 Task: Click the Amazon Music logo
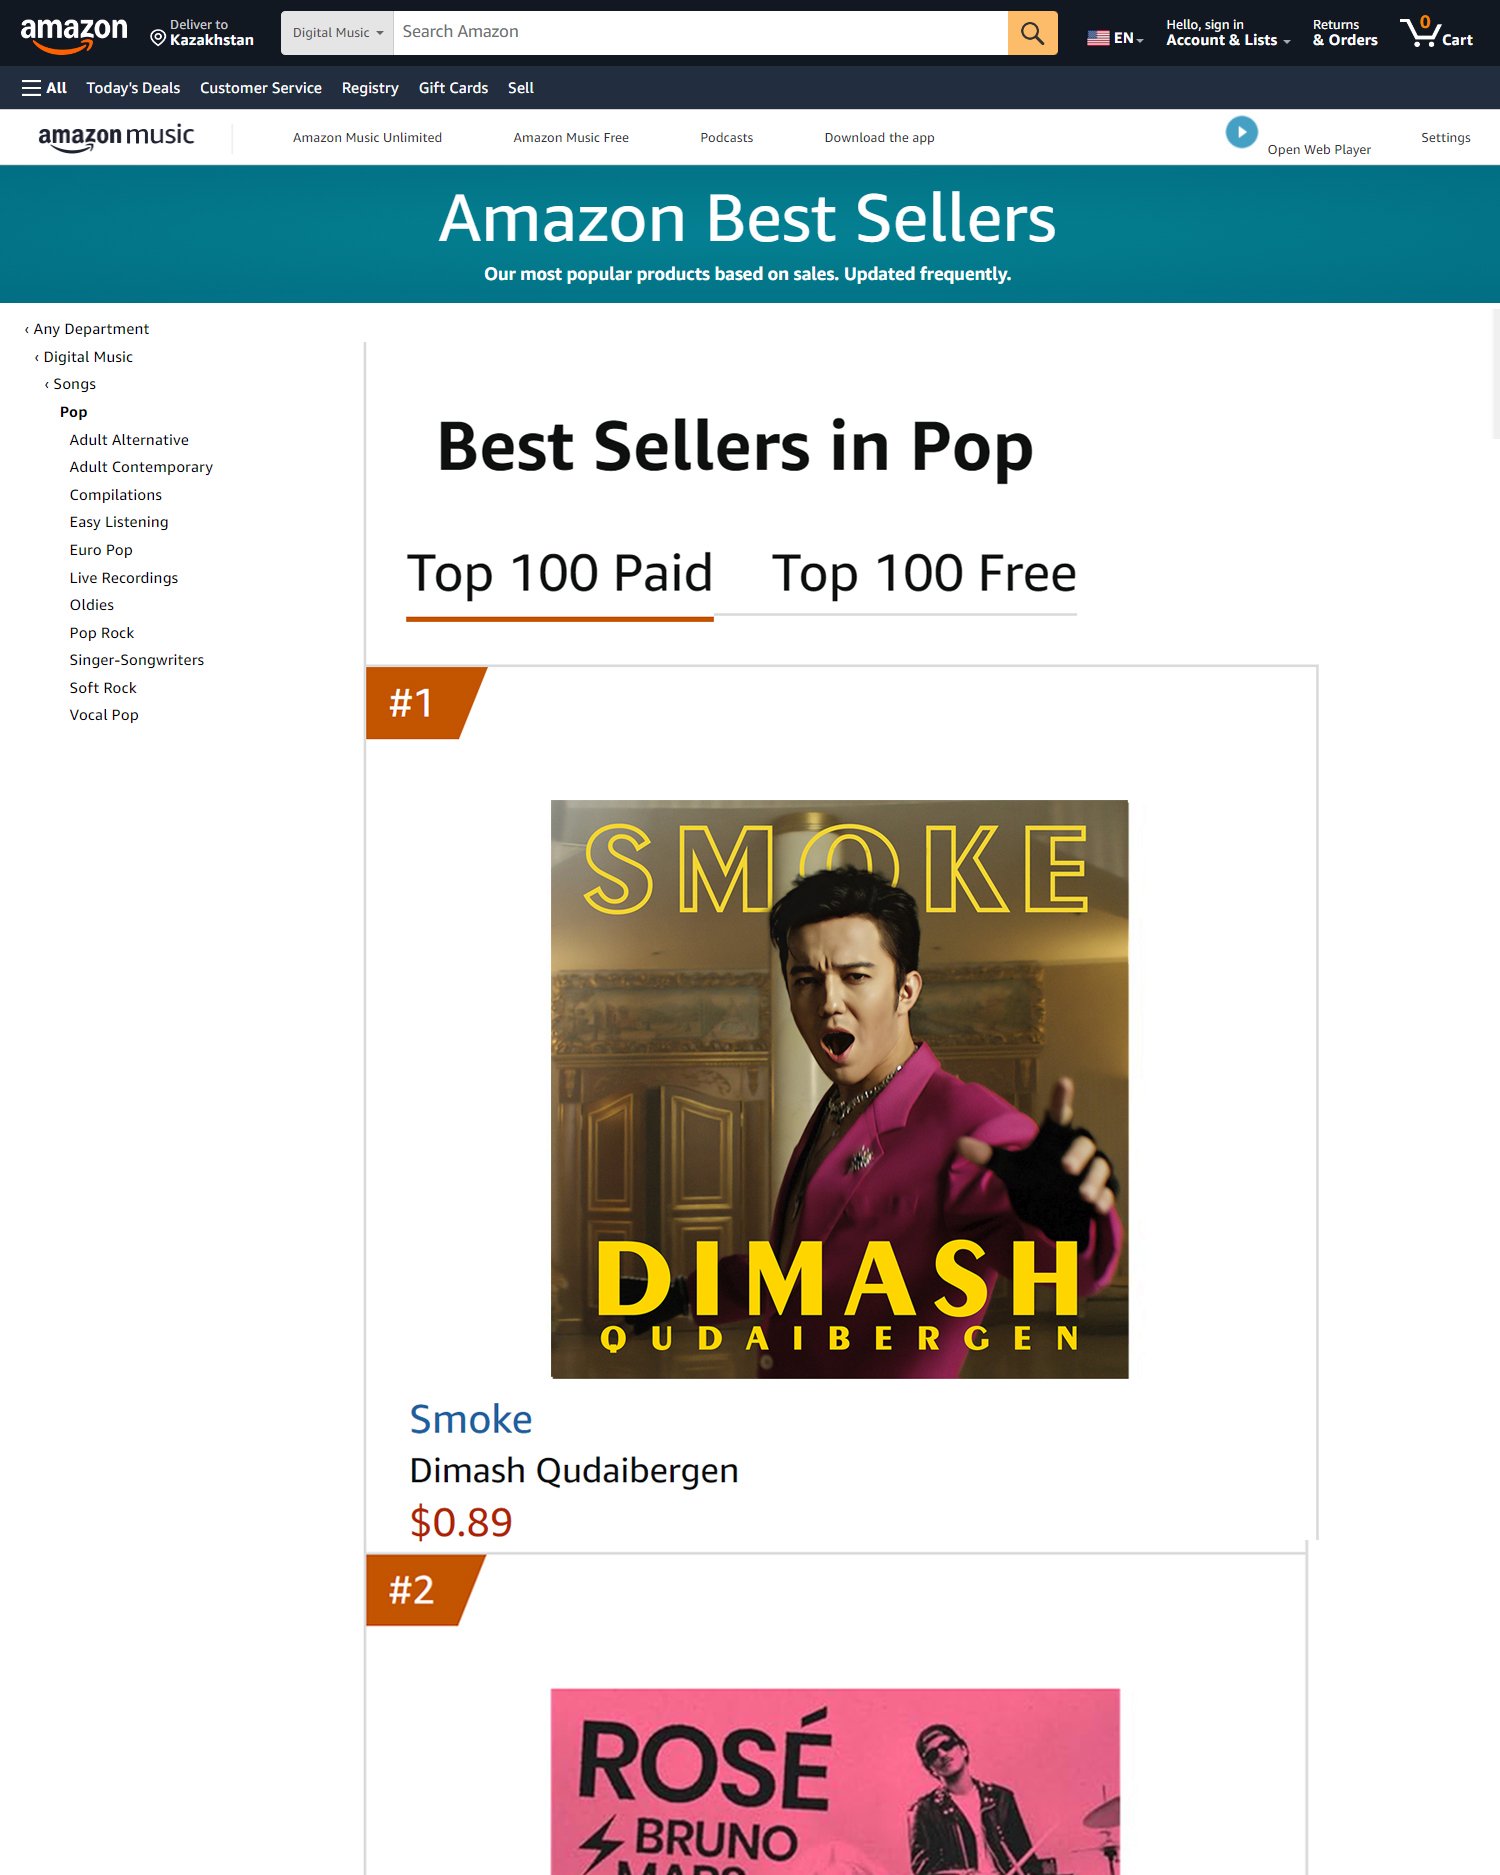[116, 137]
